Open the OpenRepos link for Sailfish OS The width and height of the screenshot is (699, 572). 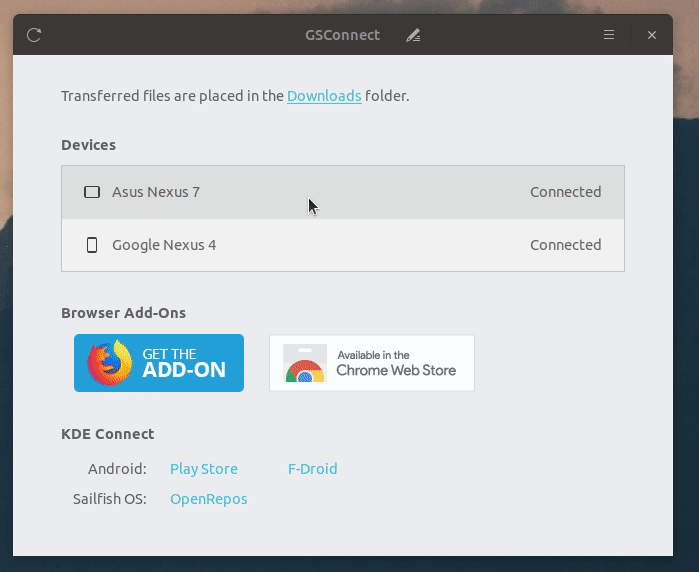point(209,499)
